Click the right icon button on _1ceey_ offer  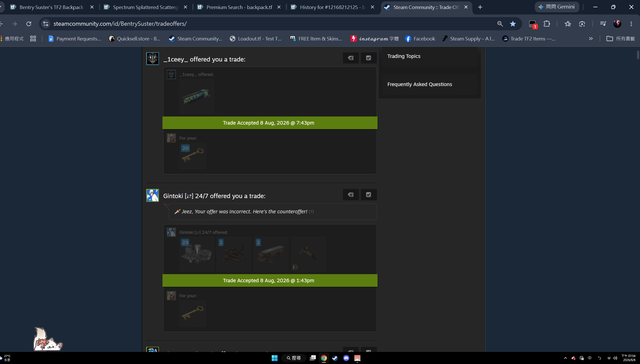368,58
